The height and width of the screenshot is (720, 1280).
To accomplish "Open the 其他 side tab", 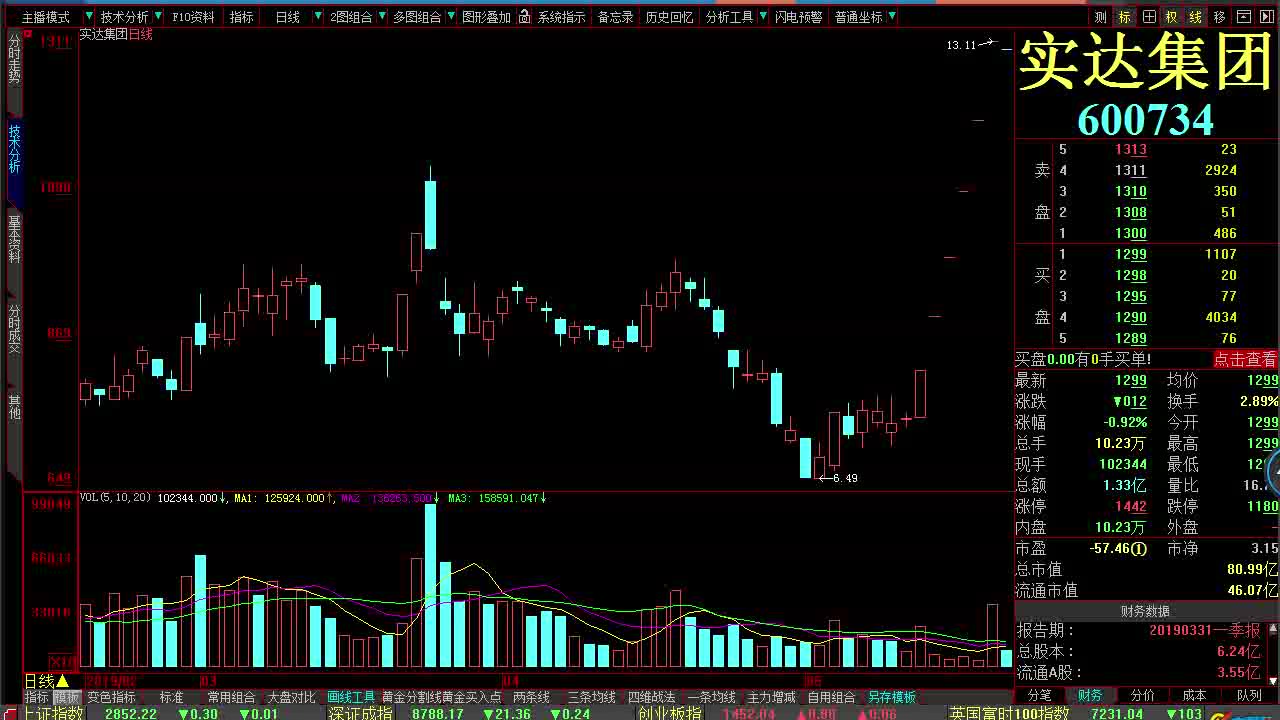I will (14, 407).
